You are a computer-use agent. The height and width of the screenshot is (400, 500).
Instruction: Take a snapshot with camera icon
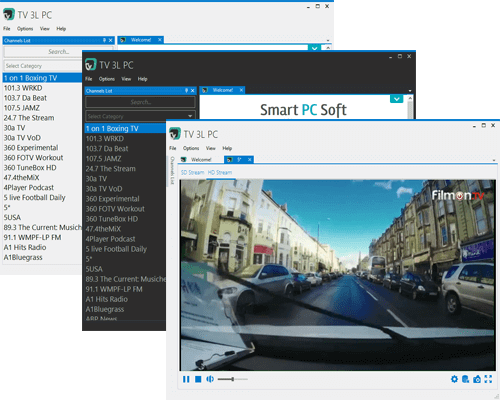477,379
